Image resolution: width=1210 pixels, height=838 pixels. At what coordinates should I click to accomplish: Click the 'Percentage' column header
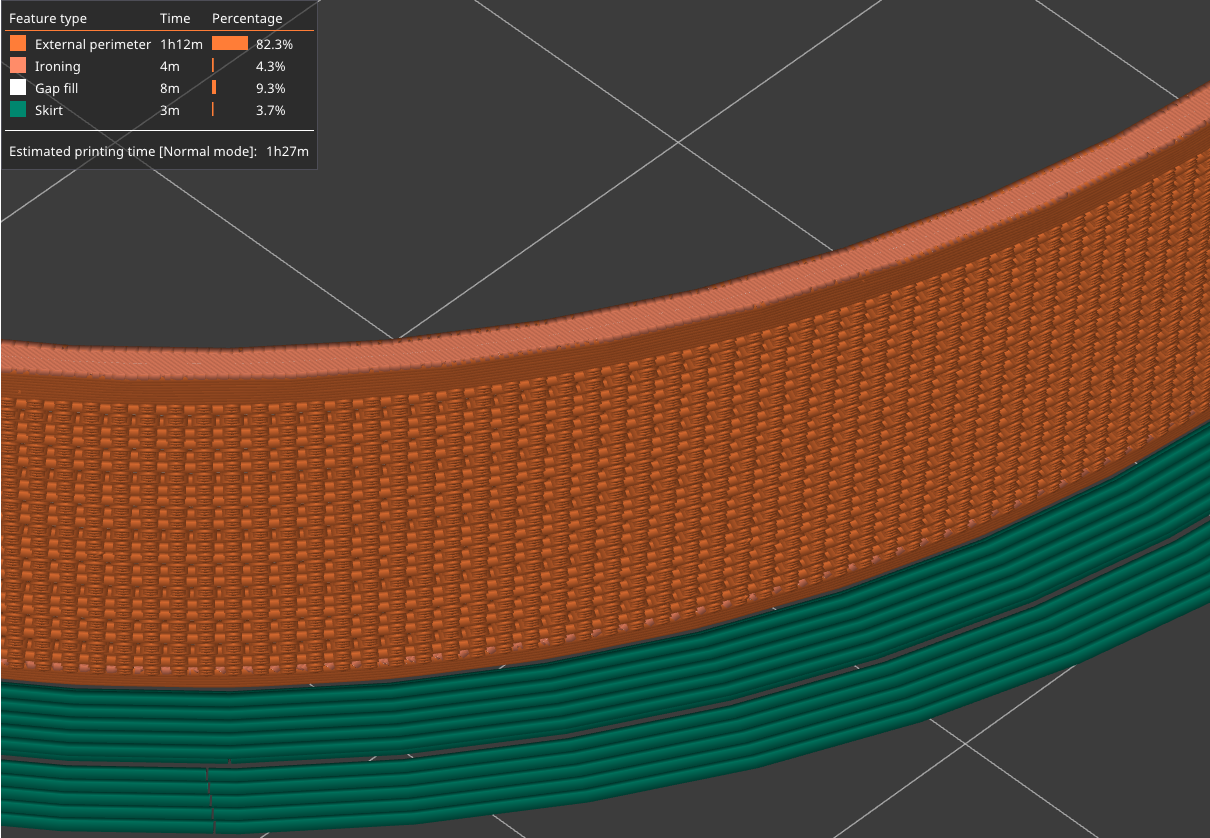(x=247, y=18)
